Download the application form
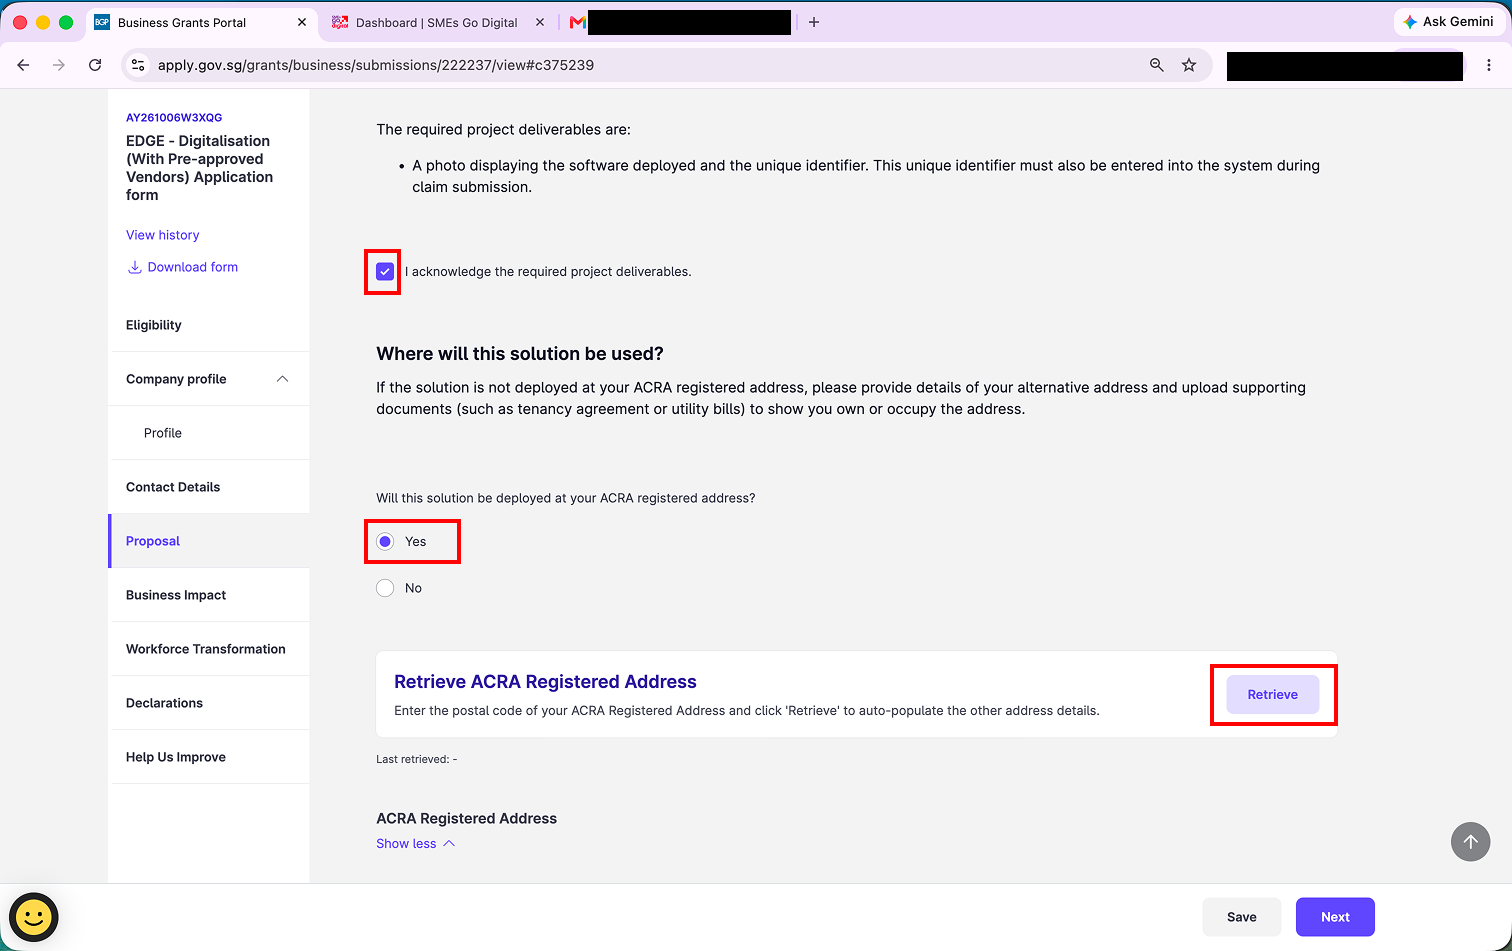1512x951 pixels. point(182,267)
